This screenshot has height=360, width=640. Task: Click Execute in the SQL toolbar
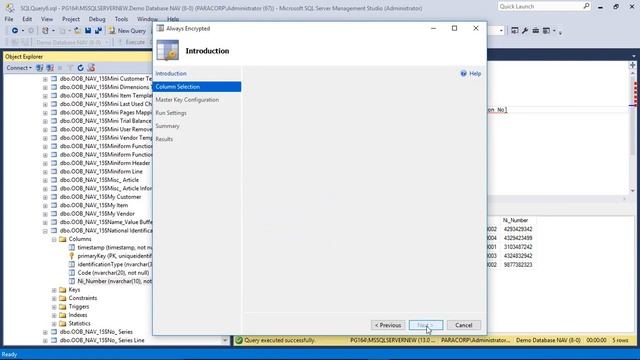pyautogui.click(x=131, y=42)
